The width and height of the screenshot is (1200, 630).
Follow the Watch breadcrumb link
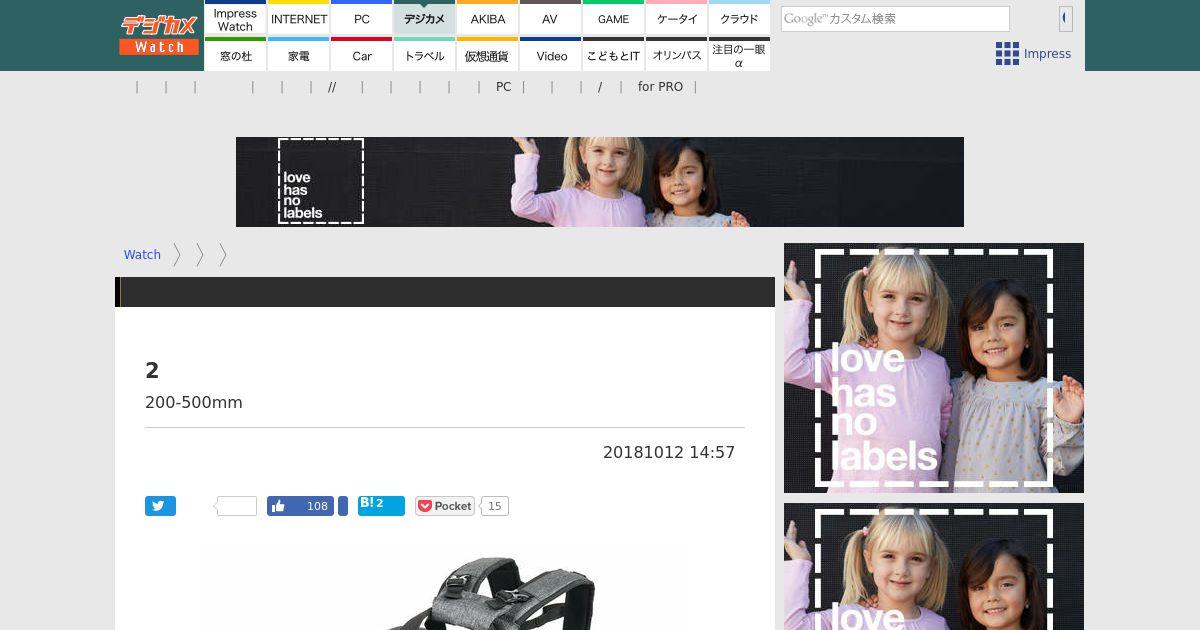[x=142, y=255]
